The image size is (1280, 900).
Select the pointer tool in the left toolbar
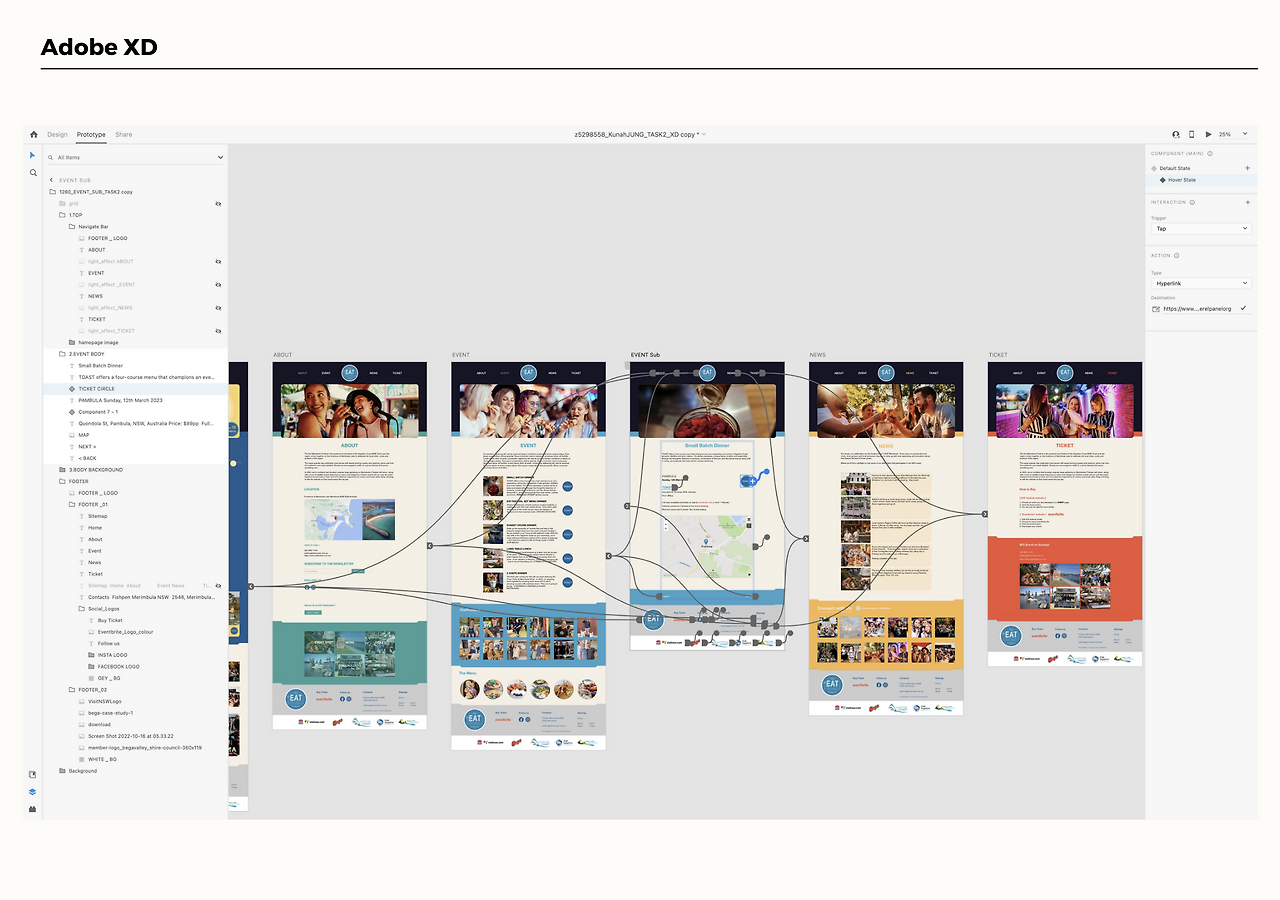32,156
